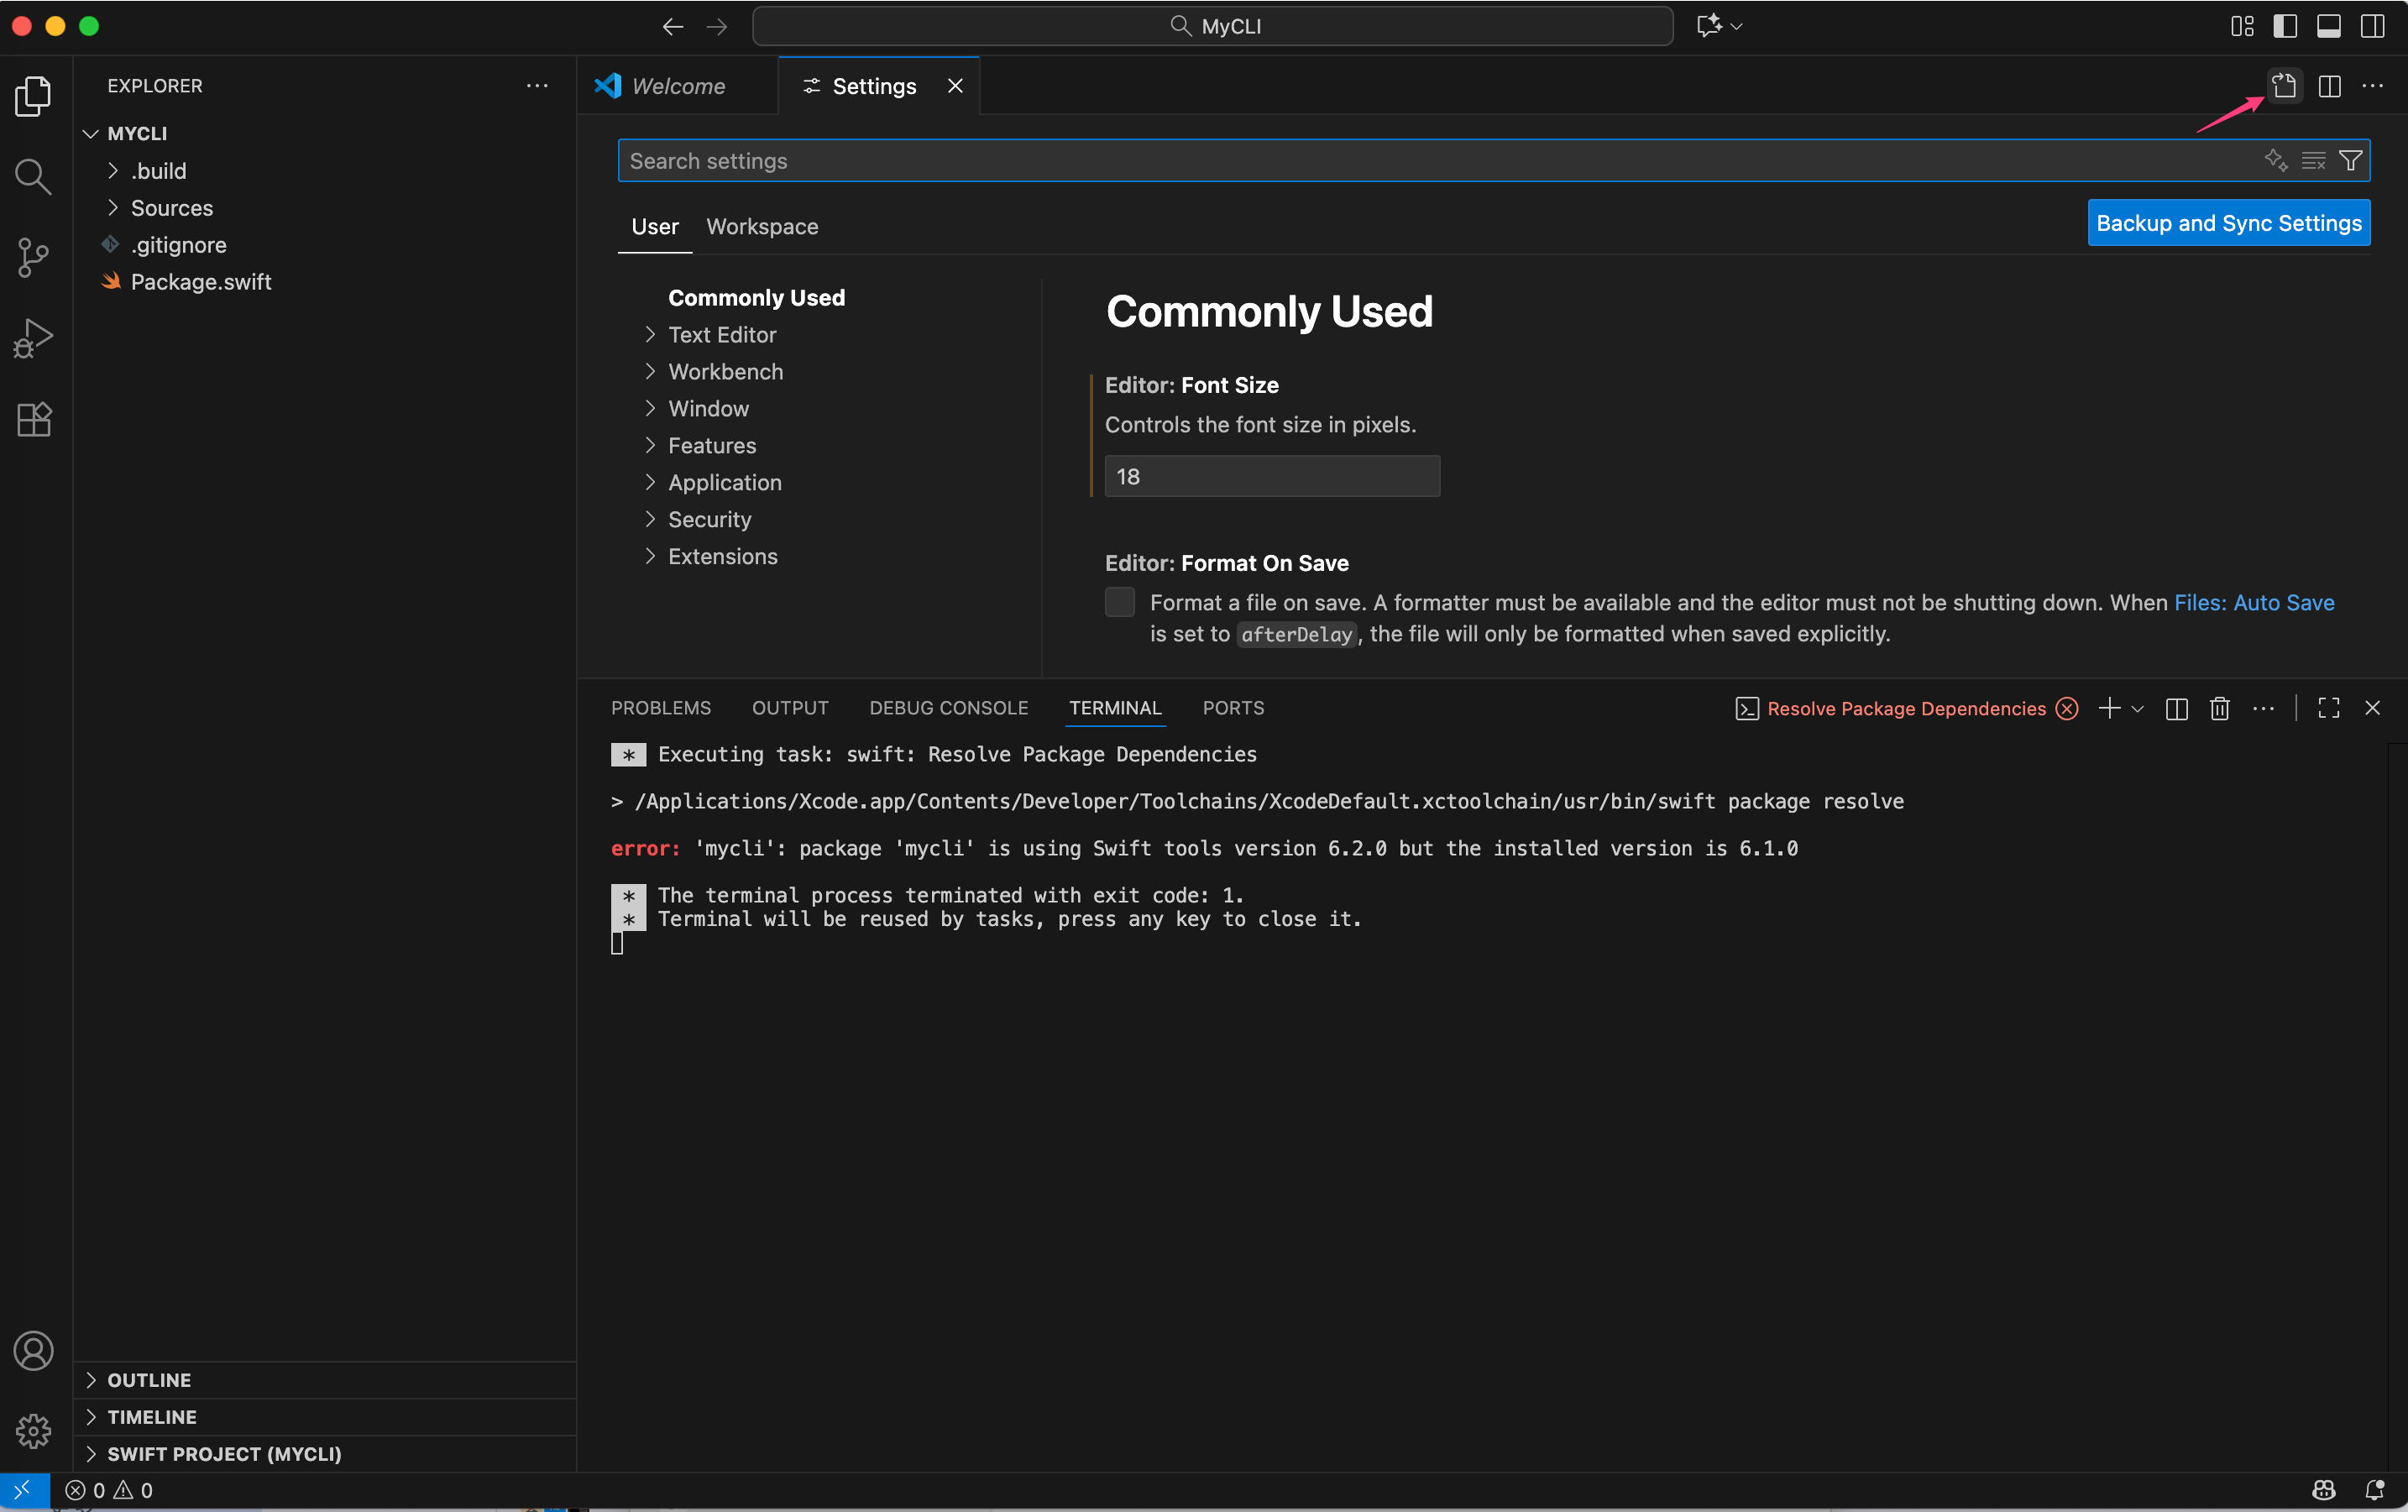Toggle the bottom panel visibility
The width and height of the screenshot is (2408, 1512).
(x=2328, y=26)
